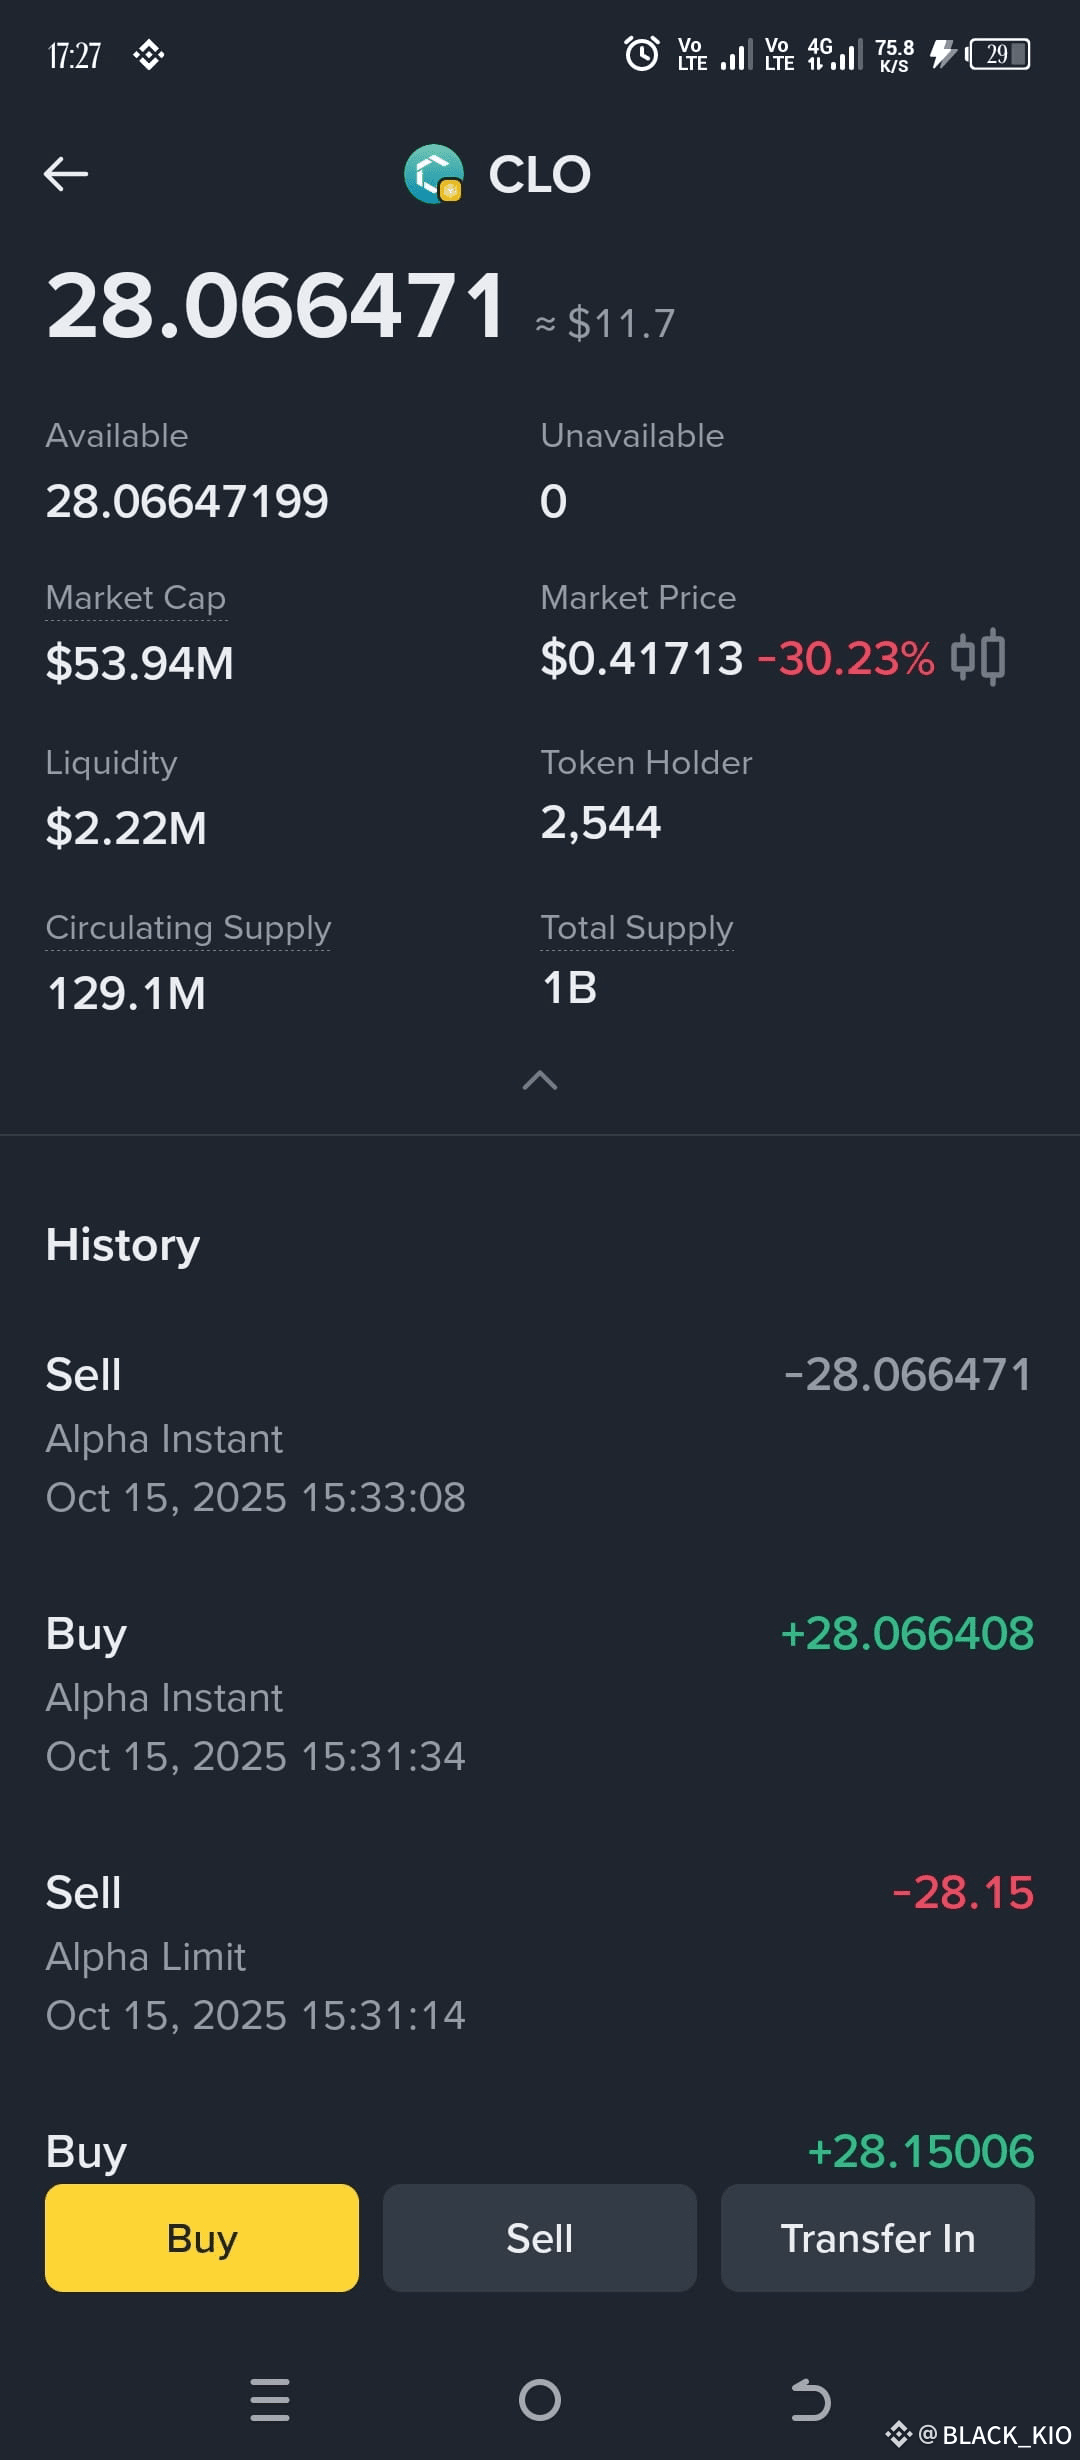Collapse token details with the chevron
Viewport: 1080px width, 2460px height.
(x=540, y=1080)
